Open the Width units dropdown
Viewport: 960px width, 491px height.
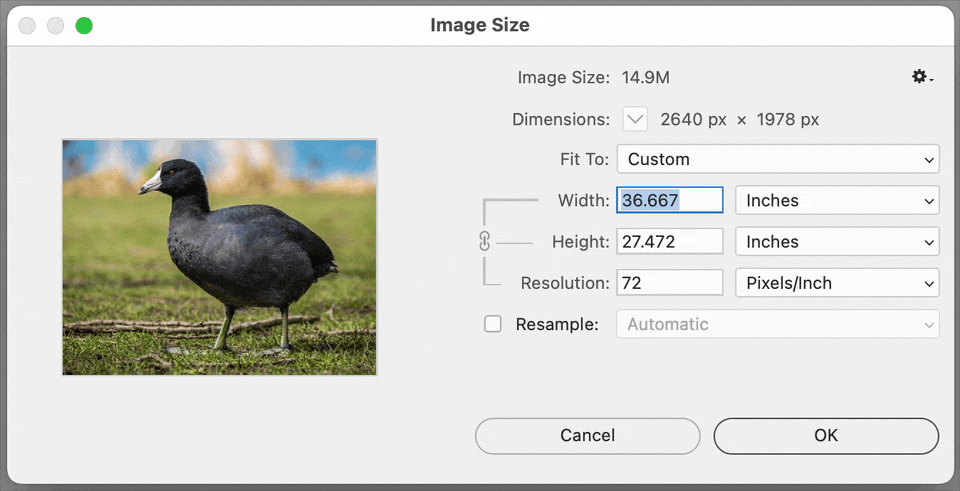click(836, 200)
